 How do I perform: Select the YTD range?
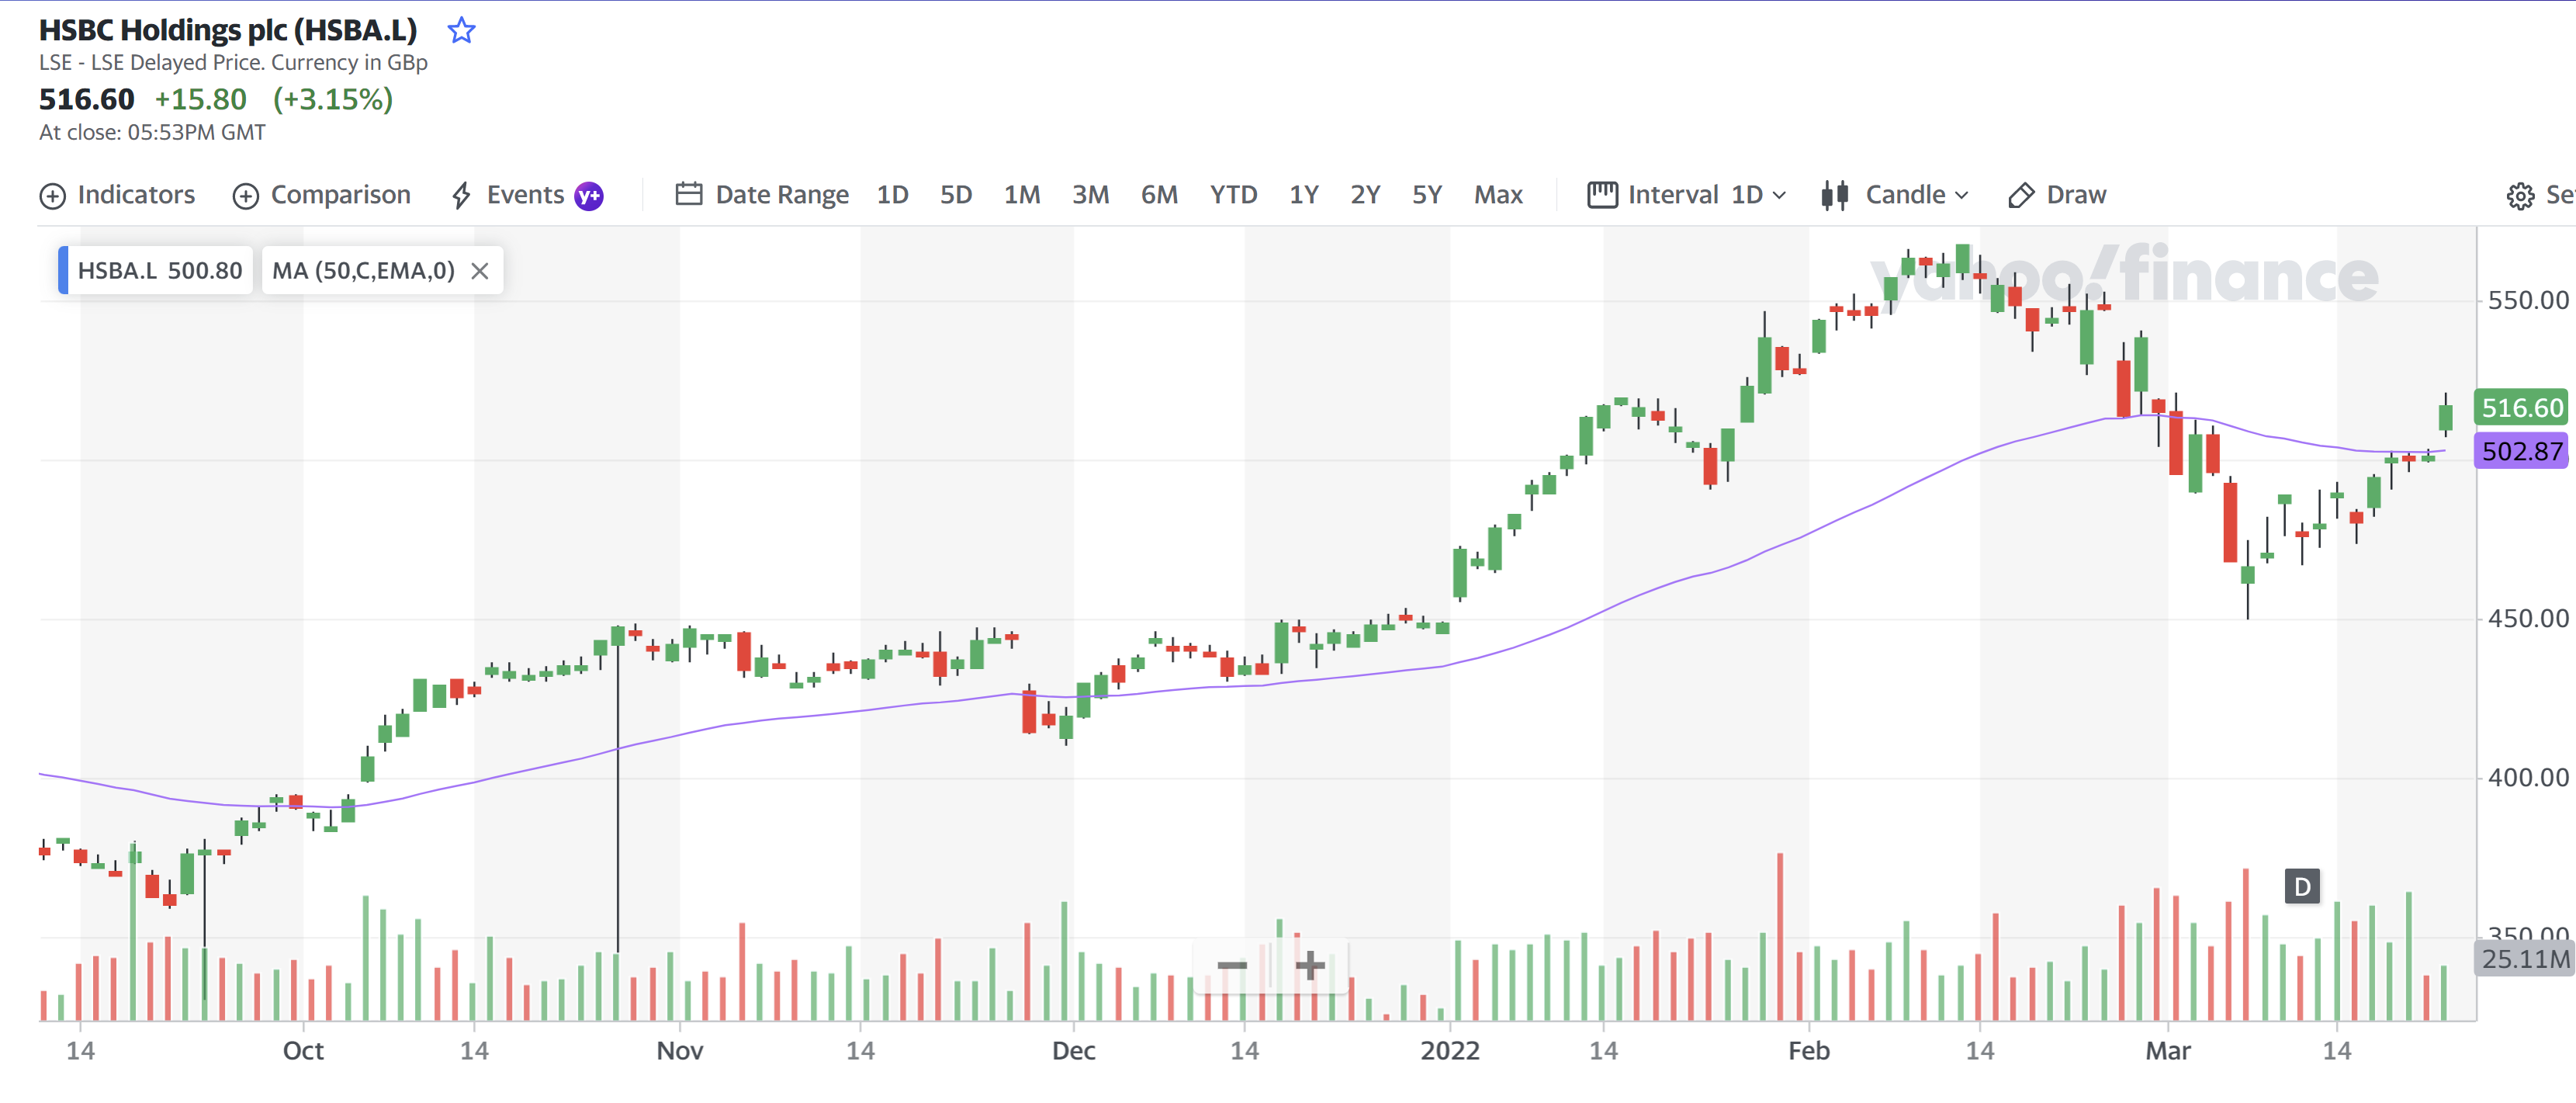[x=1234, y=195]
